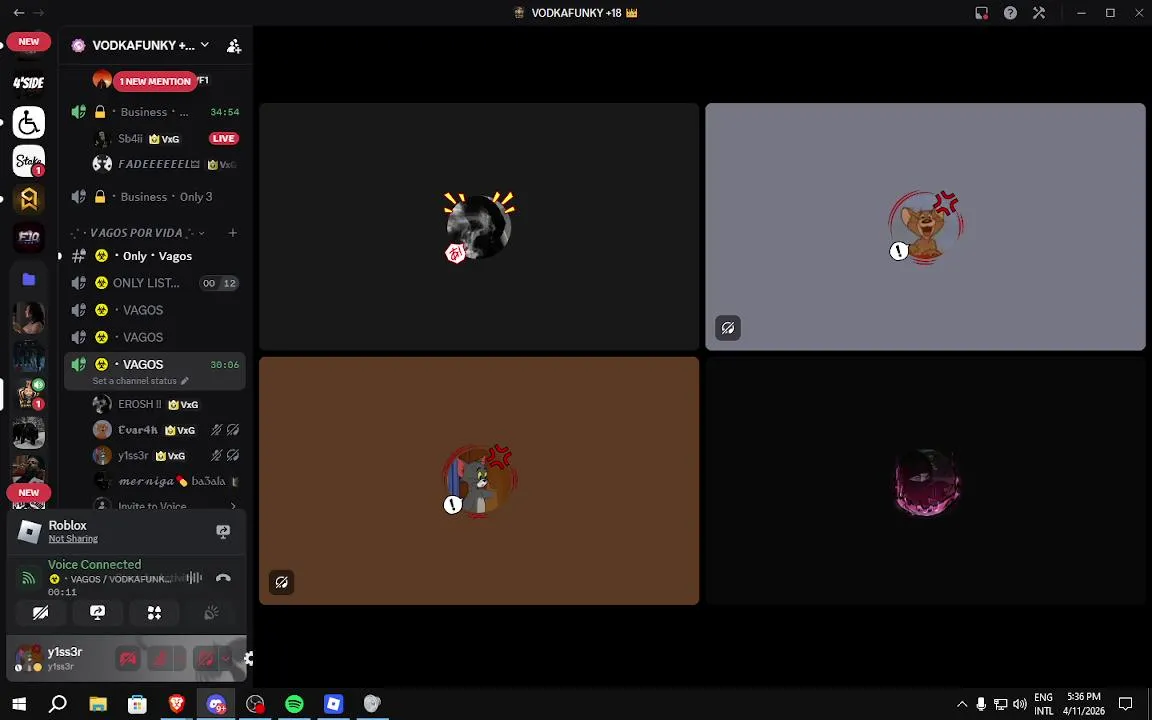This screenshot has width=1152, height=720.
Task: Open the Discord inbox icon
Action: pos(982,12)
